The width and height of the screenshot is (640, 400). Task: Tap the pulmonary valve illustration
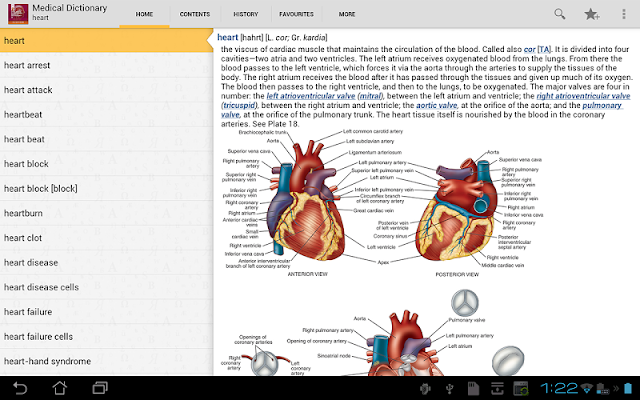click(x=464, y=302)
